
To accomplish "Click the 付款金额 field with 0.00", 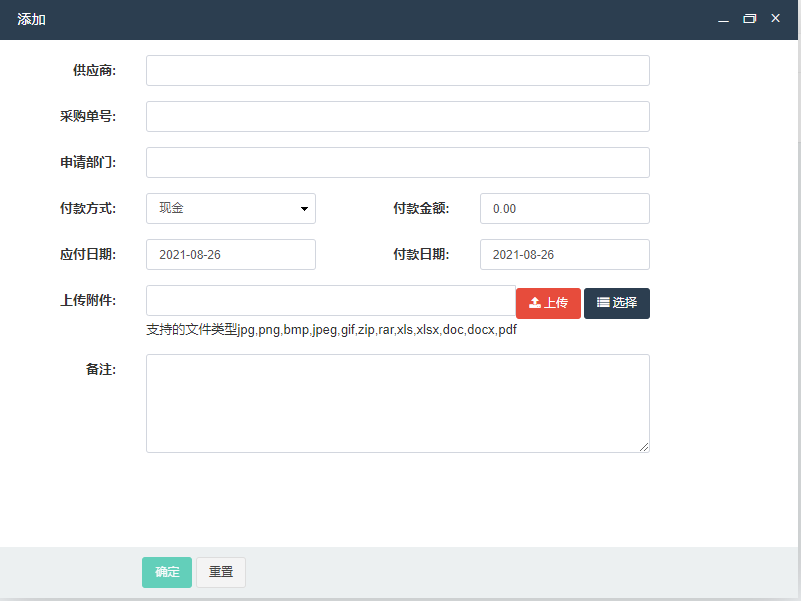I will click(x=564, y=209).
